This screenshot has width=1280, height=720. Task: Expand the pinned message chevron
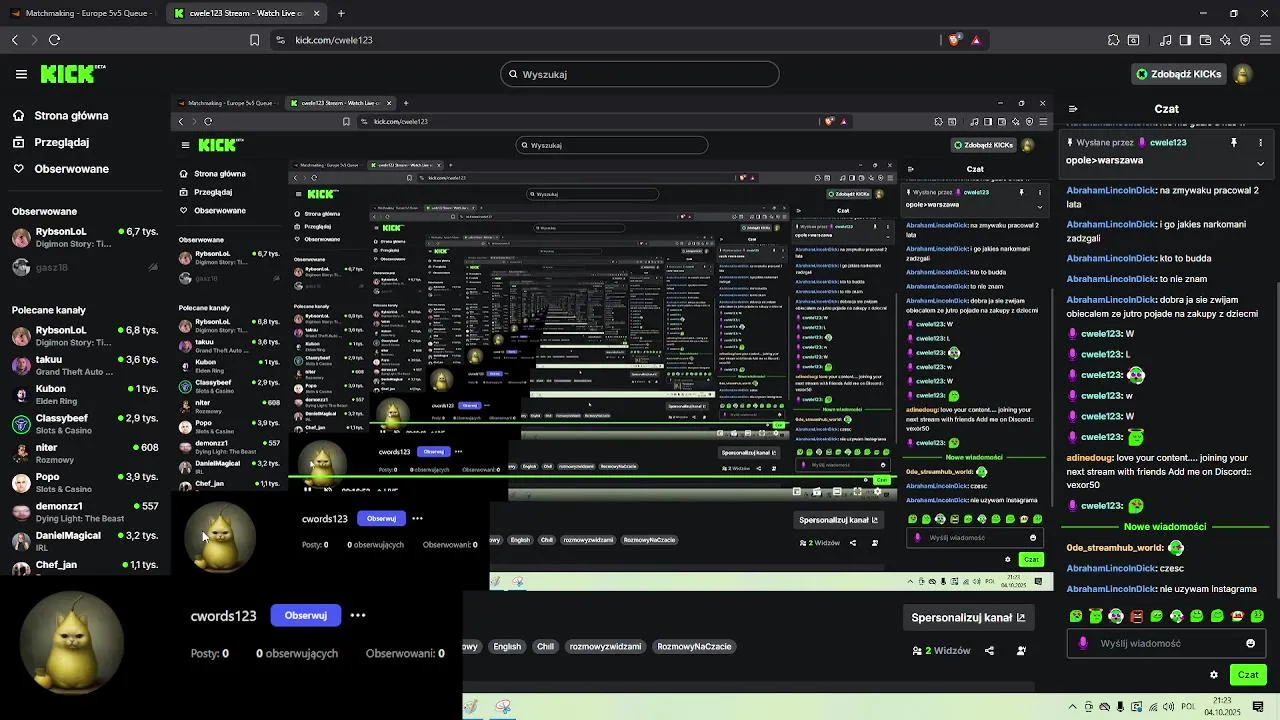pos(1260,163)
